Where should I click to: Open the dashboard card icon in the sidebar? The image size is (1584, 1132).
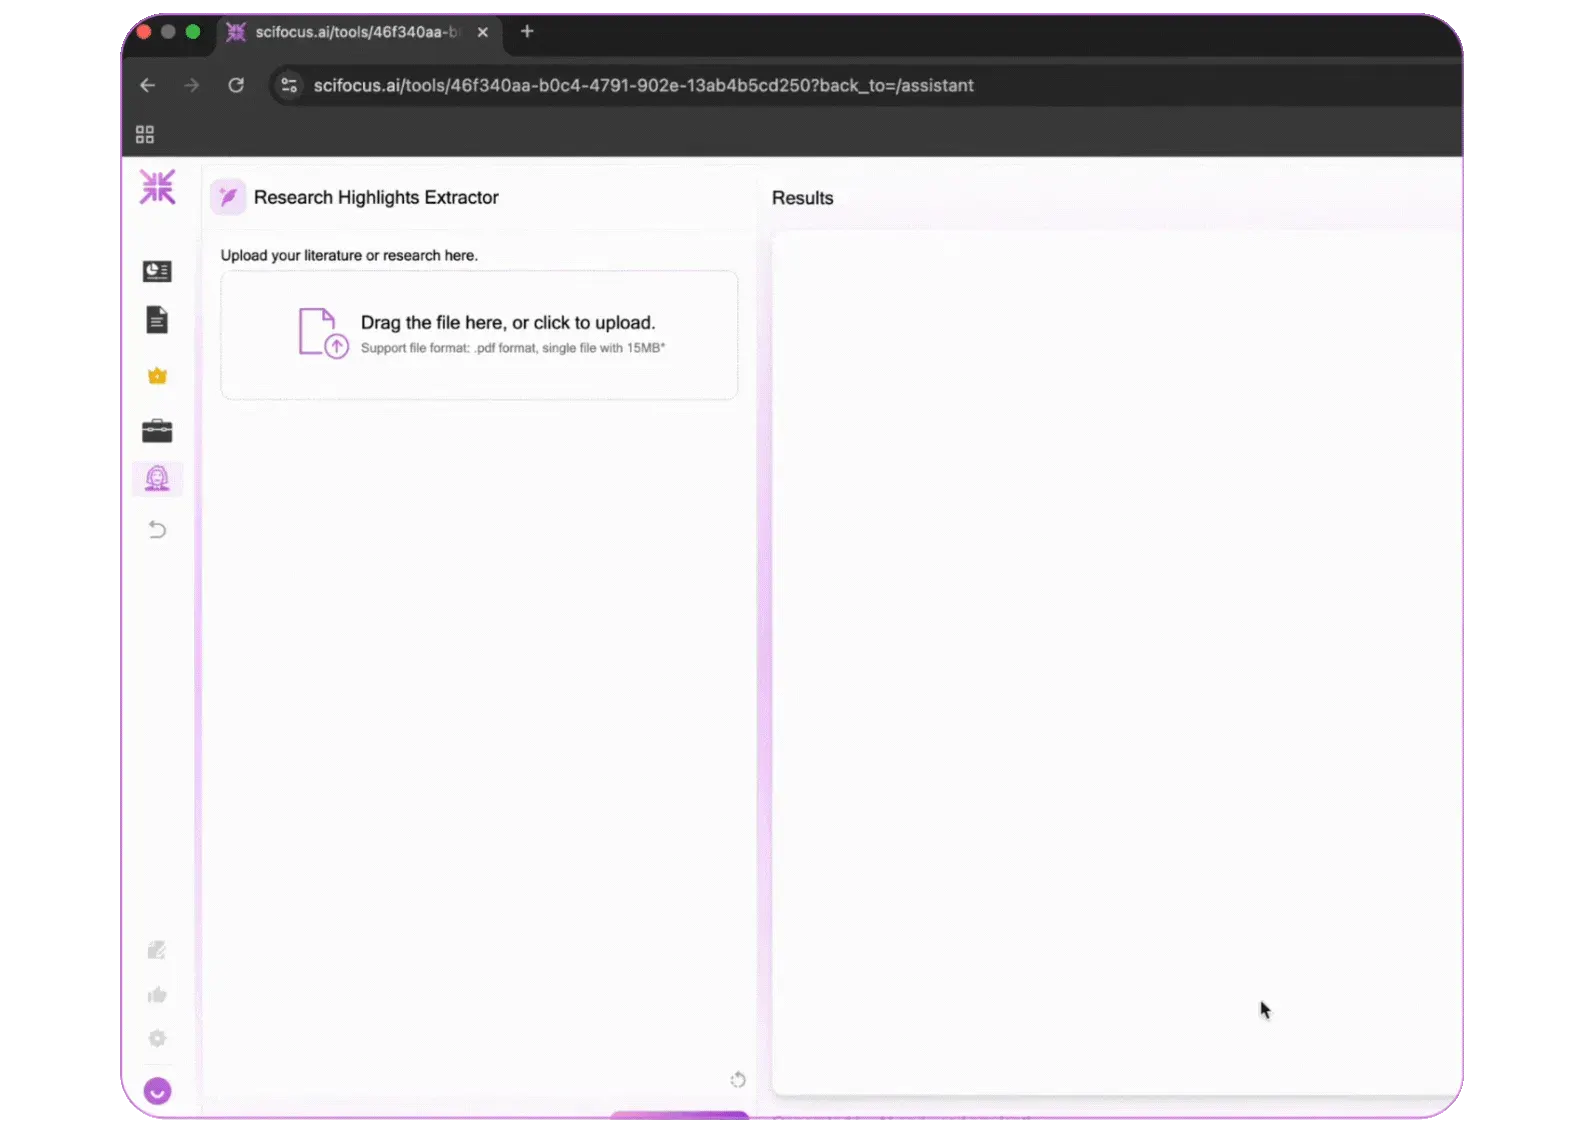pyautogui.click(x=157, y=271)
